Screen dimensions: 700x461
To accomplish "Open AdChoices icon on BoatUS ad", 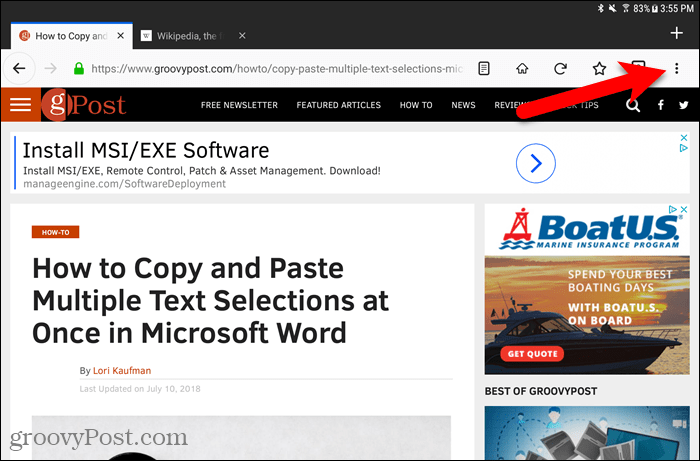I will (x=673, y=209).
